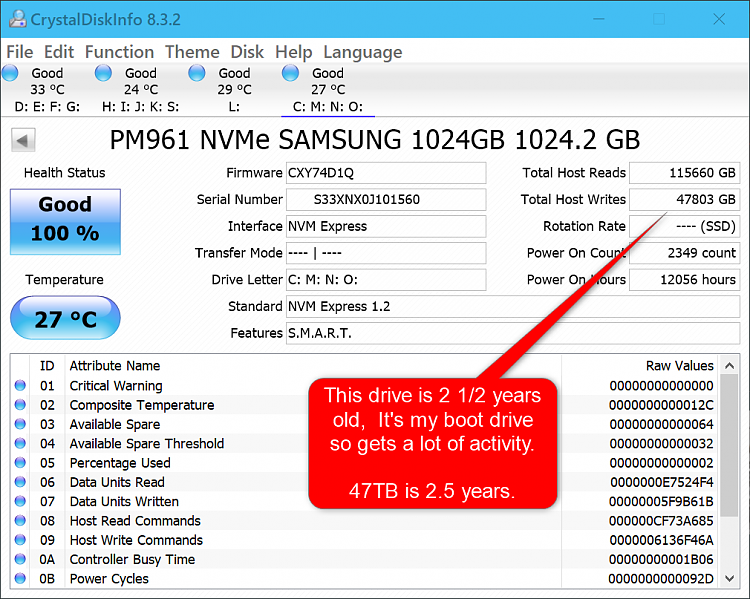Click the Serial Number field
The height and width of the screenshot is (599, 750).
386,200
